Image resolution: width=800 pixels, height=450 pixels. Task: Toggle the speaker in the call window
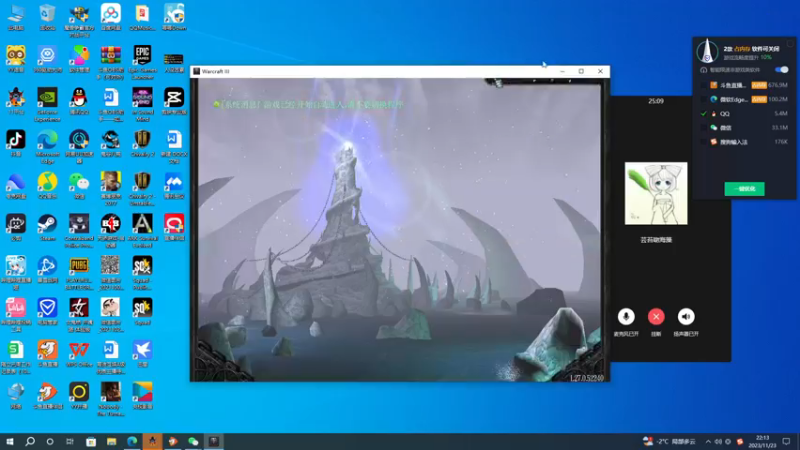[x=686, y=317]
